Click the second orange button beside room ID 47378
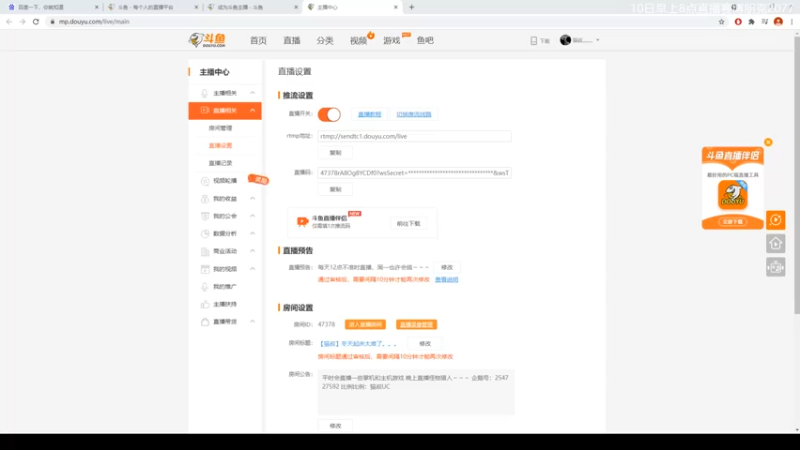The width and height of the screenshot is (800, 450). [416, 324]
